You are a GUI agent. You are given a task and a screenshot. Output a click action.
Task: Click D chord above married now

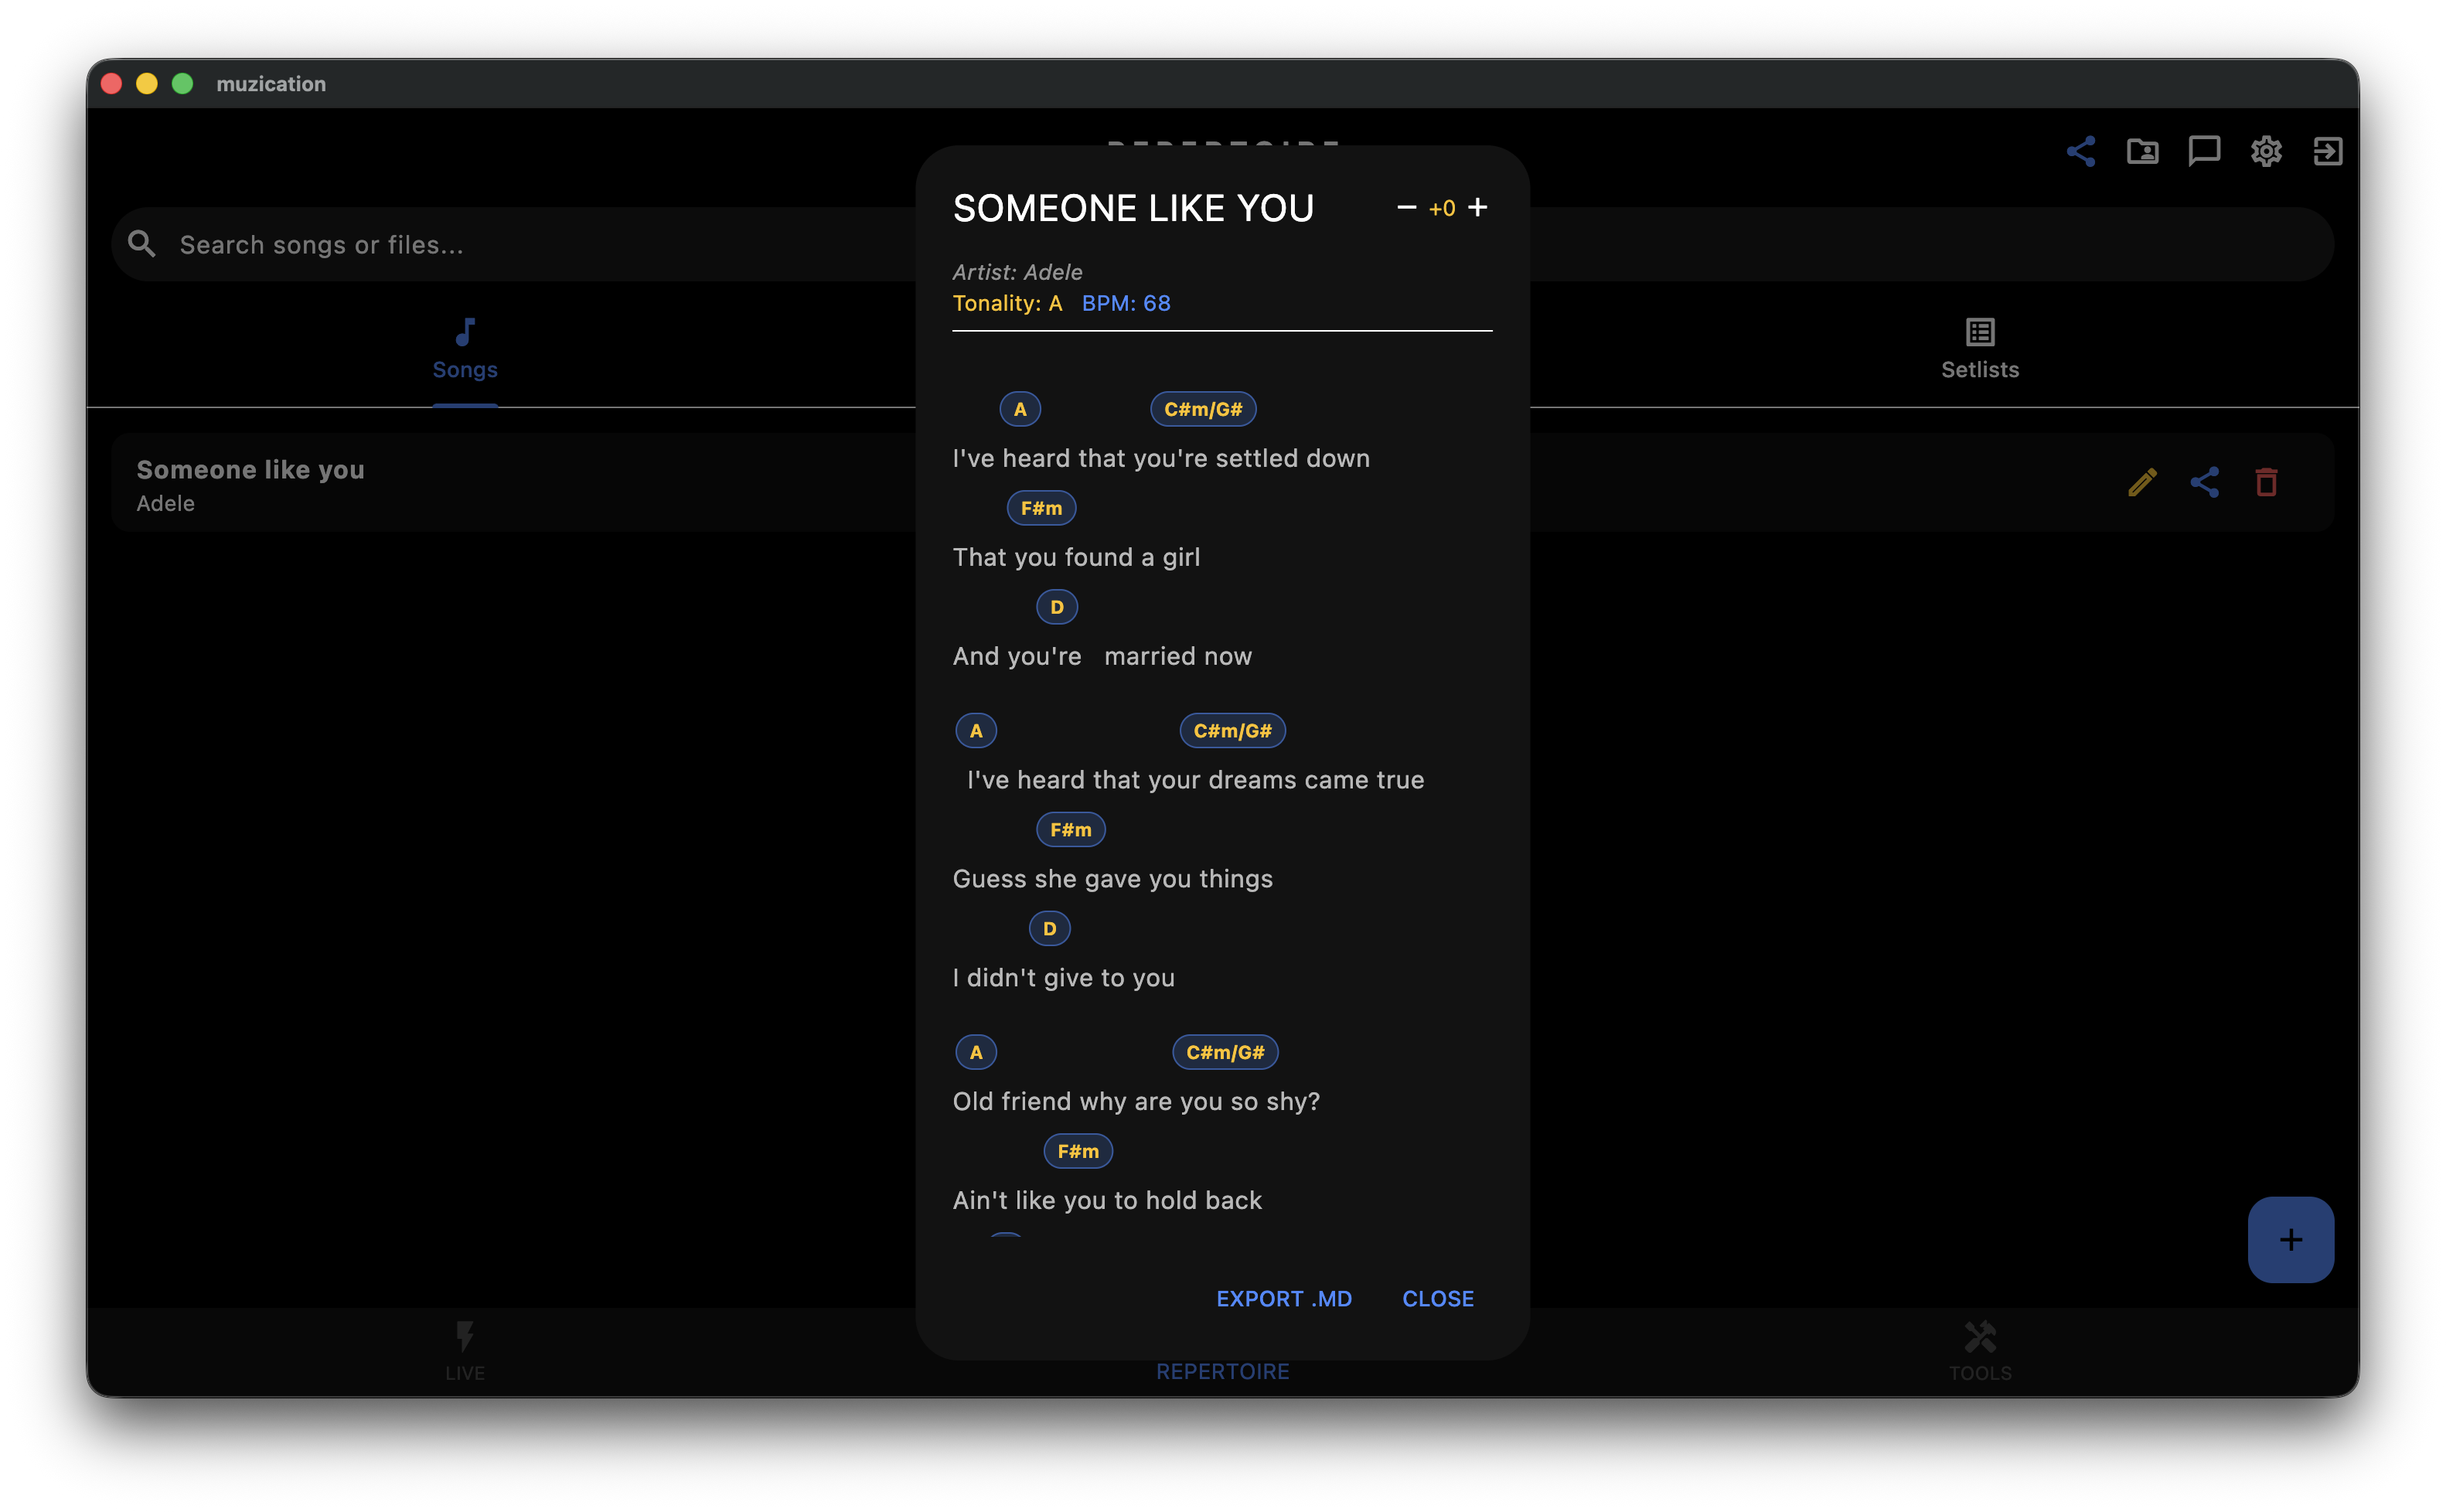[1057, 607]
